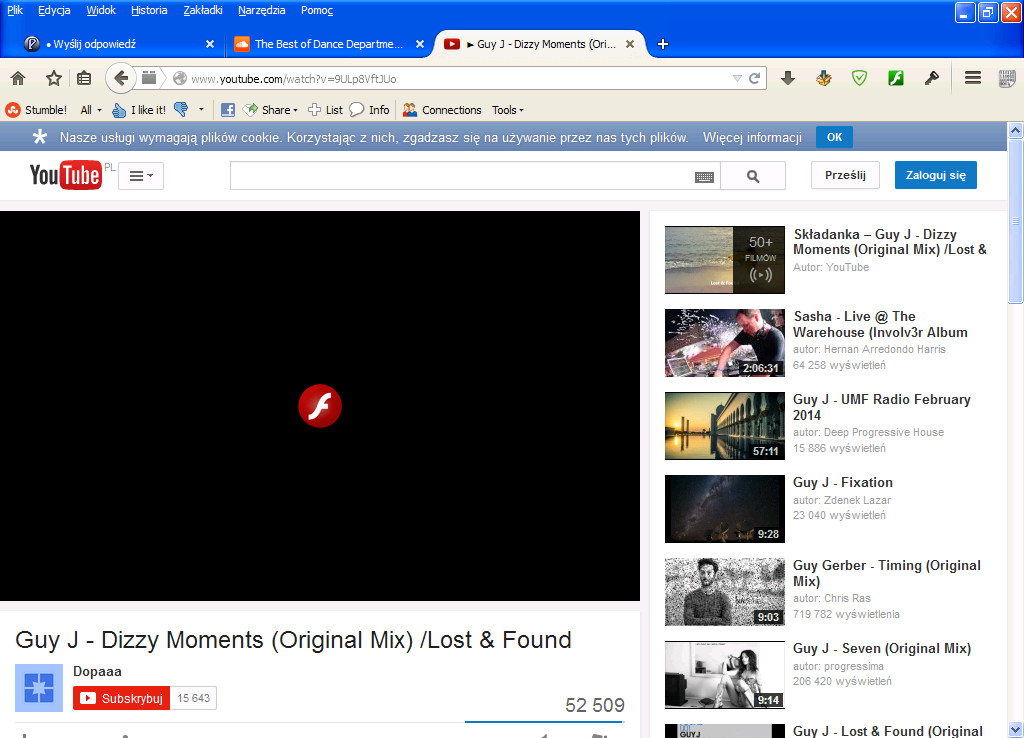This screenshot has width=1024, height=738.
Task: Click the green Flash toolbar icon
Action: click(896, 78)
